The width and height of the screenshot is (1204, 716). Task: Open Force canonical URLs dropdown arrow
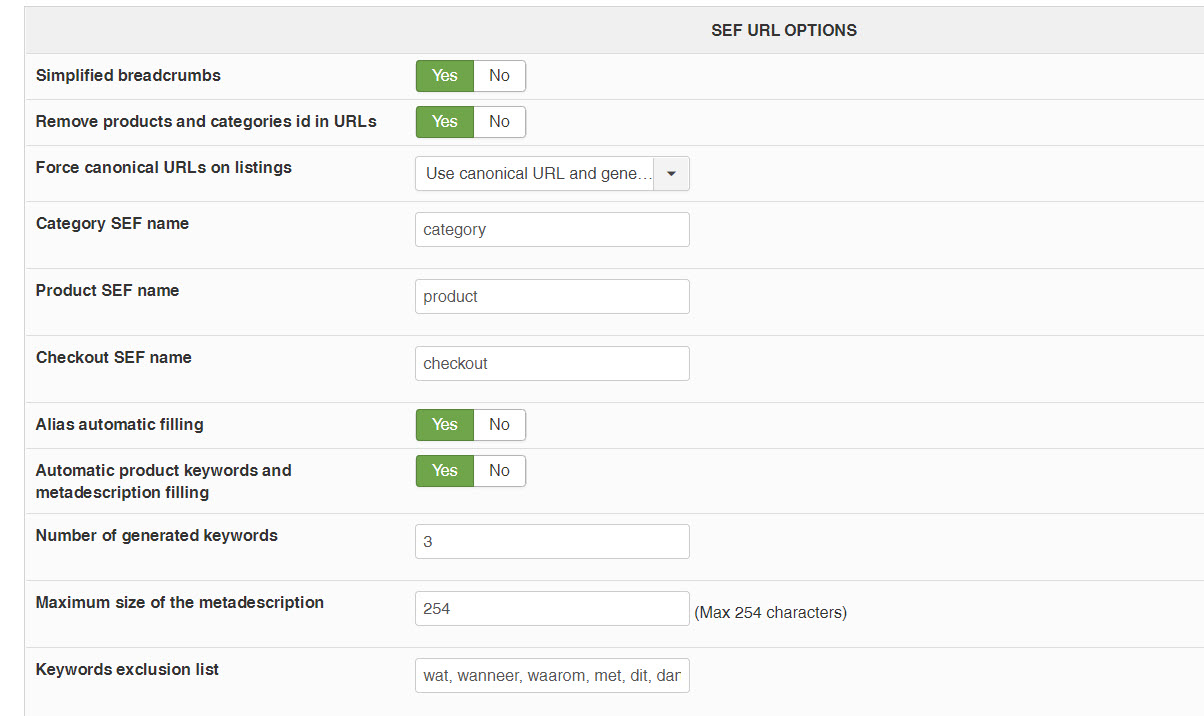pyautogui.click(x=671, y=173)
